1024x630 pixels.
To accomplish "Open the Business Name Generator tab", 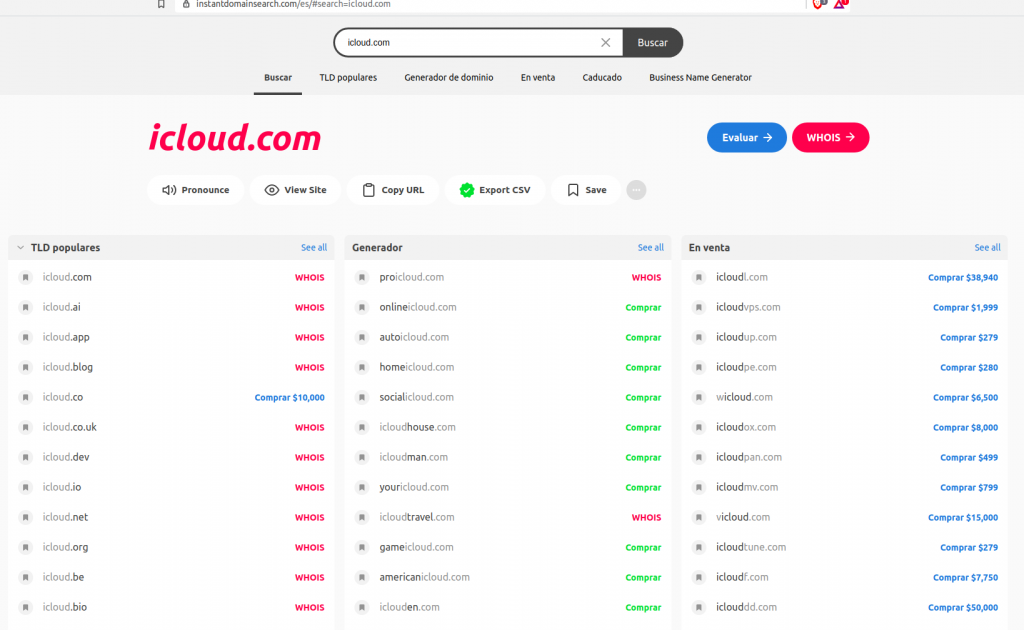I will point(700,78).
